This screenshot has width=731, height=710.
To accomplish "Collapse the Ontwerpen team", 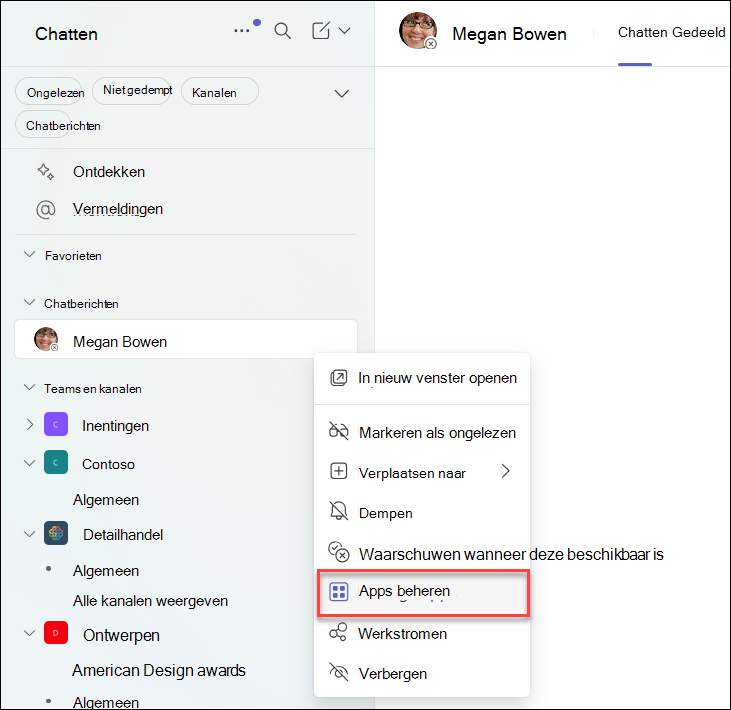I will 29,634.
